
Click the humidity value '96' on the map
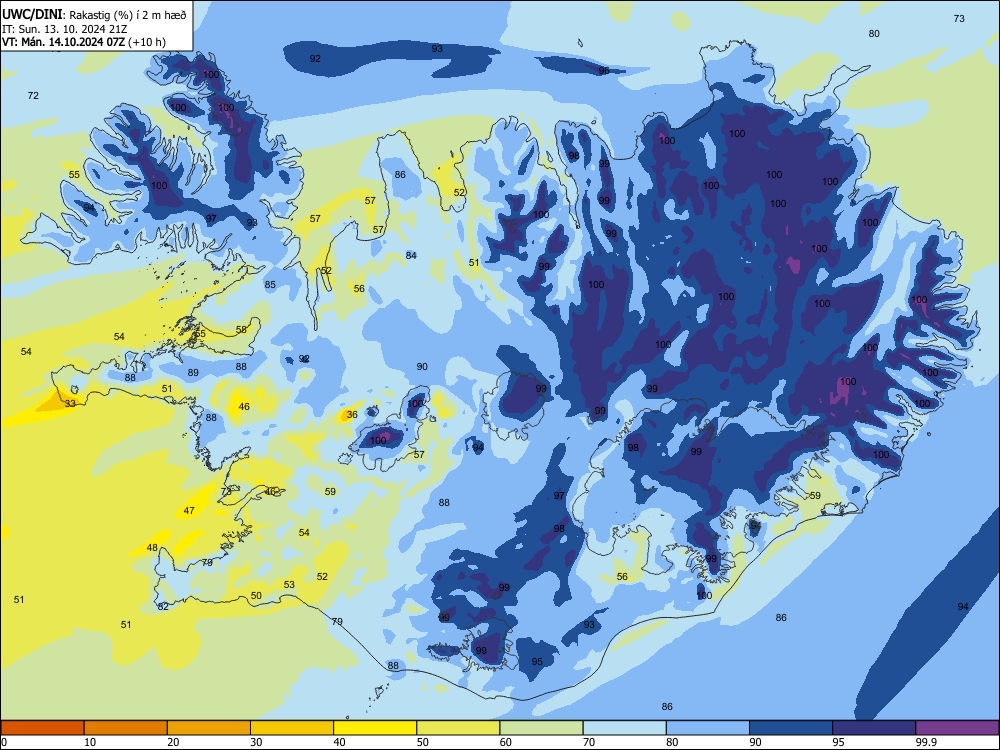tap(604, 70)
